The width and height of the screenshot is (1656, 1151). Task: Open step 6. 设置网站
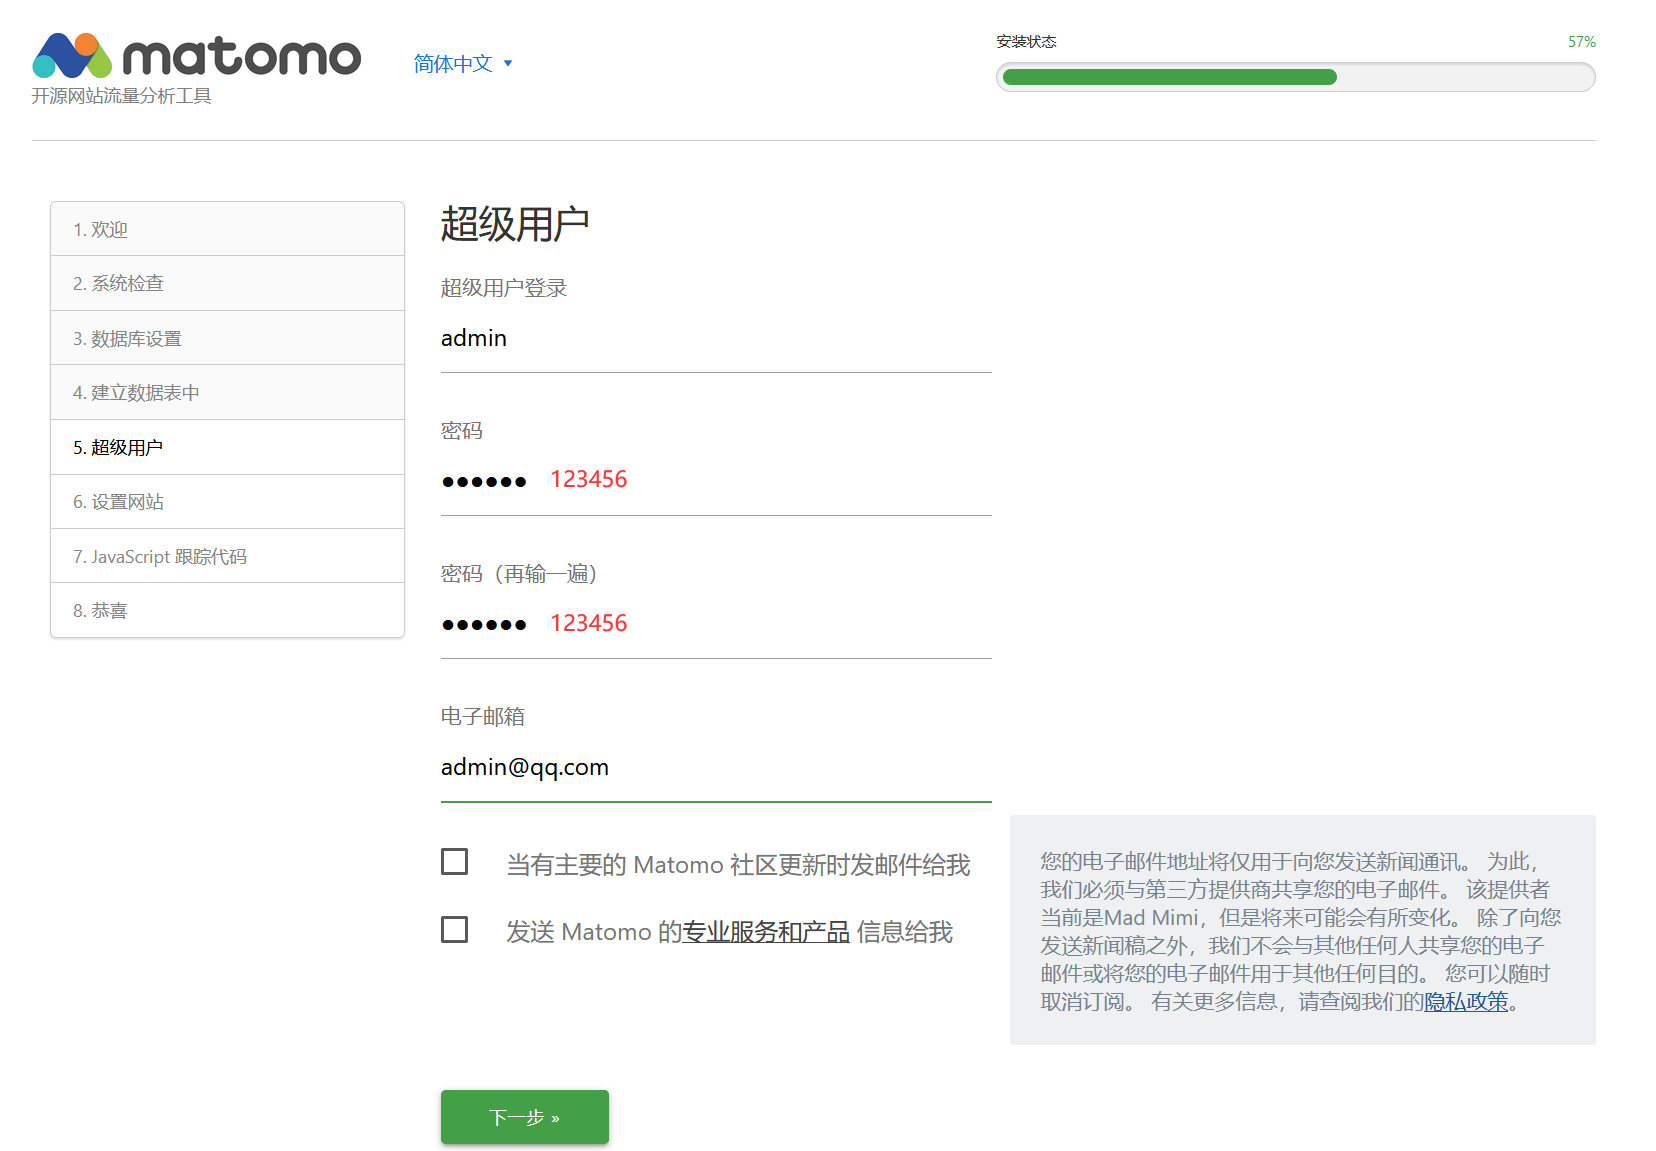(227, 501)
